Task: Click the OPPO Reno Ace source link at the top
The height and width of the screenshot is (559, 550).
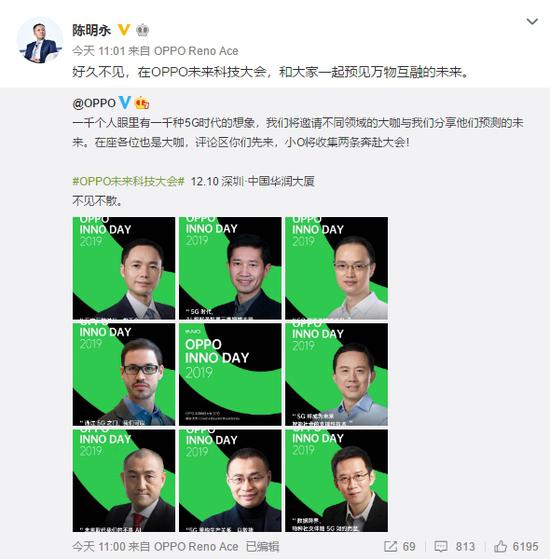Action: (x=196, y=51)
